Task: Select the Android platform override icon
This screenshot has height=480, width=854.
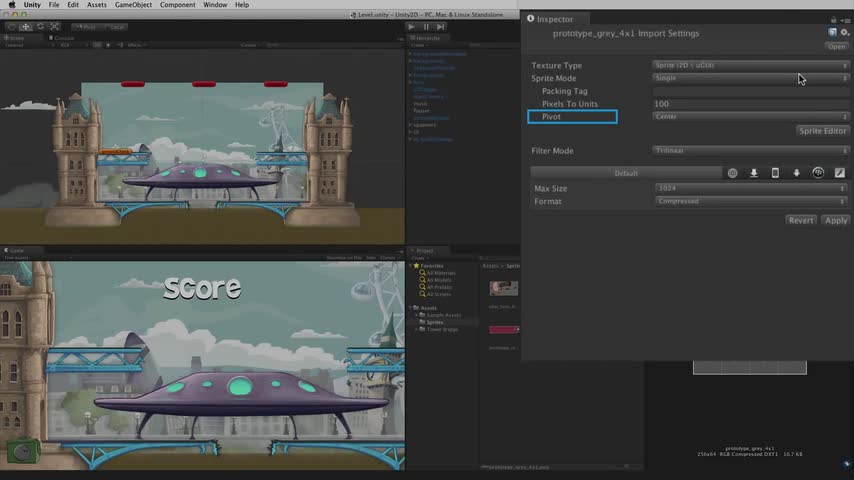Action: click(796, 173)
